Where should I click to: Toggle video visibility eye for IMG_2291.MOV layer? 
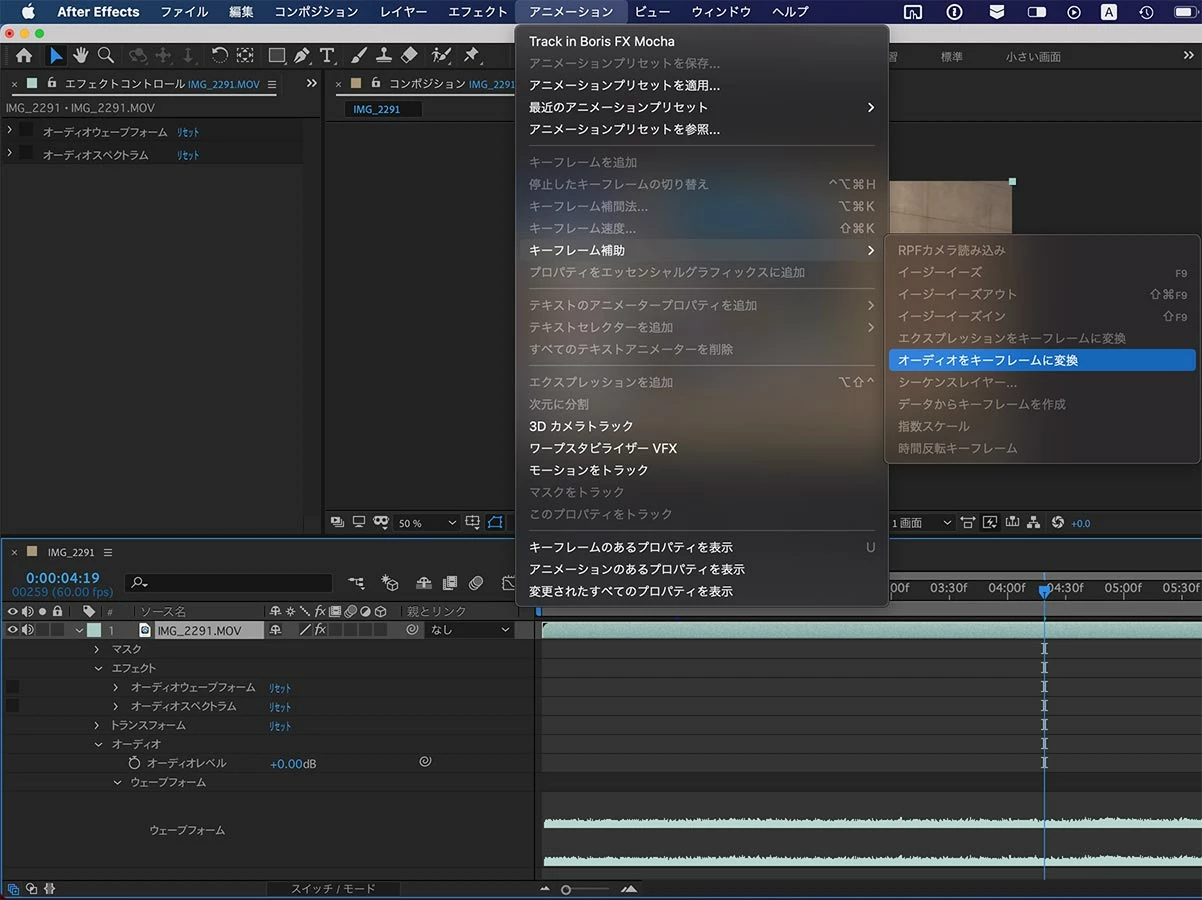[13, 630]
